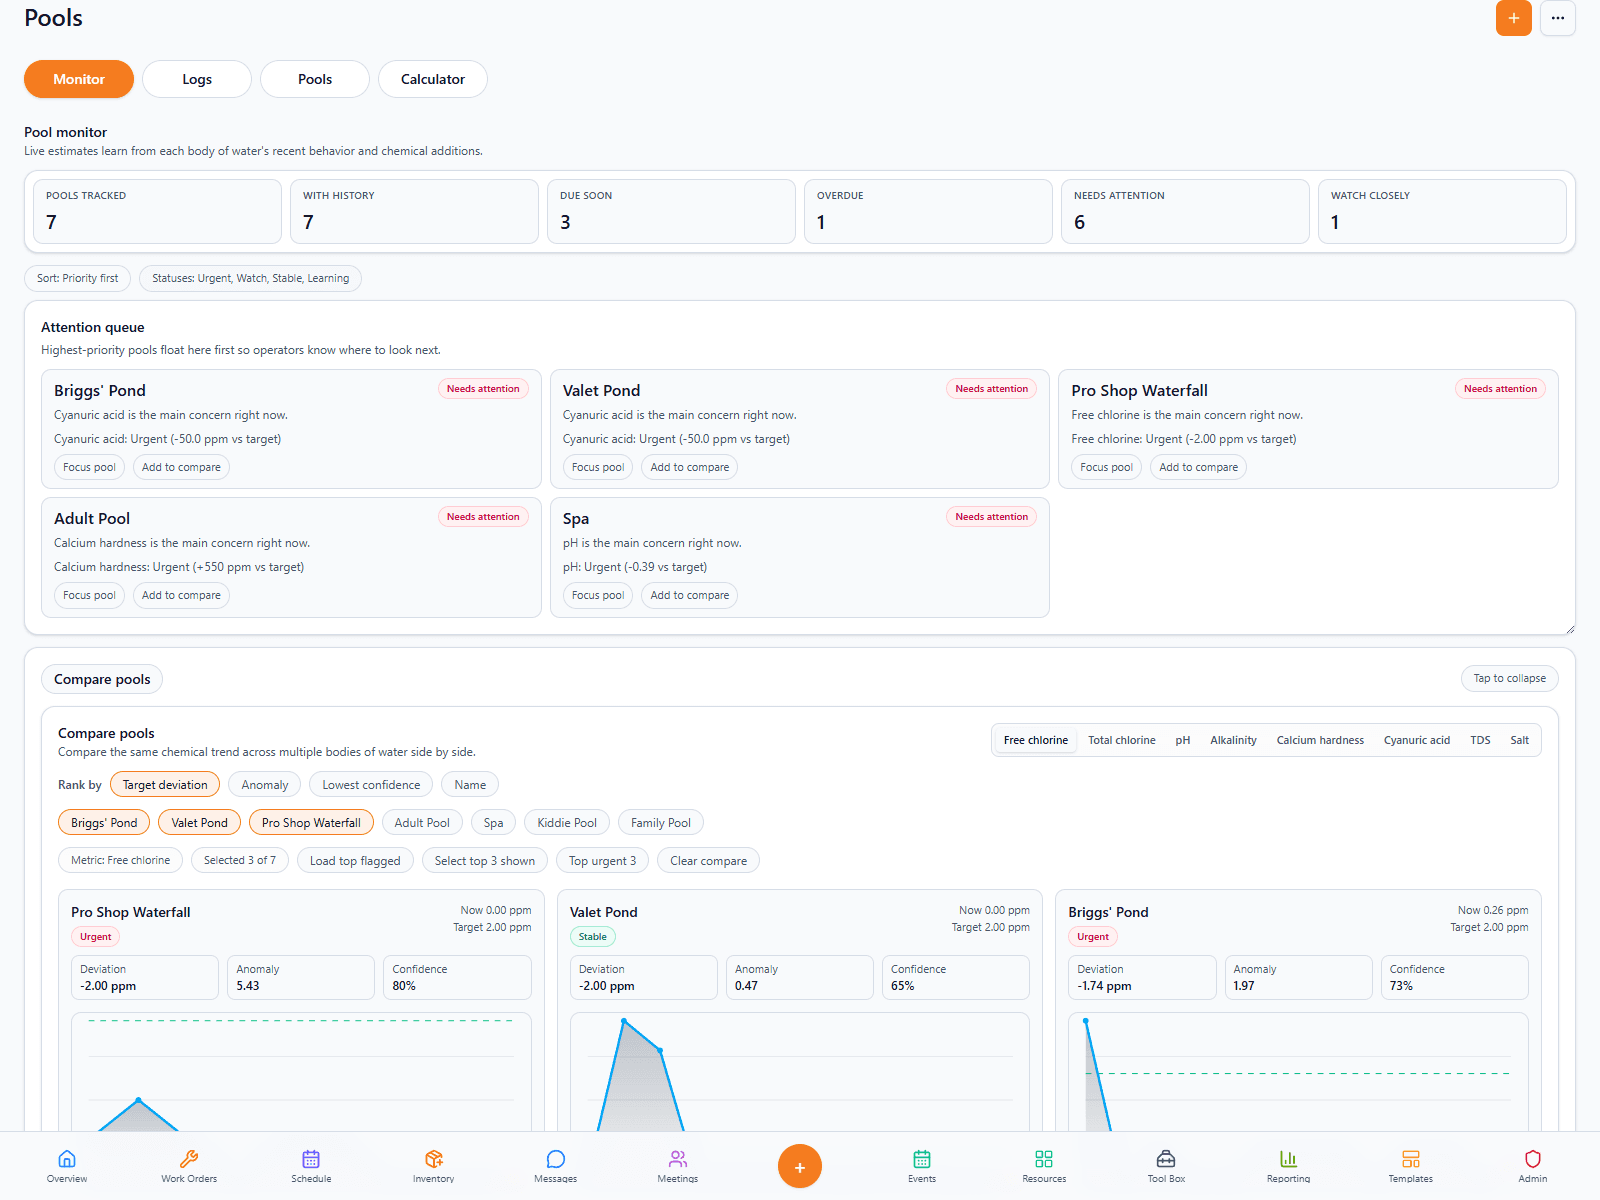Open the Sort: Priority first options
1600x1200 pixels.
pyautogui.click(x=77, y=278)
